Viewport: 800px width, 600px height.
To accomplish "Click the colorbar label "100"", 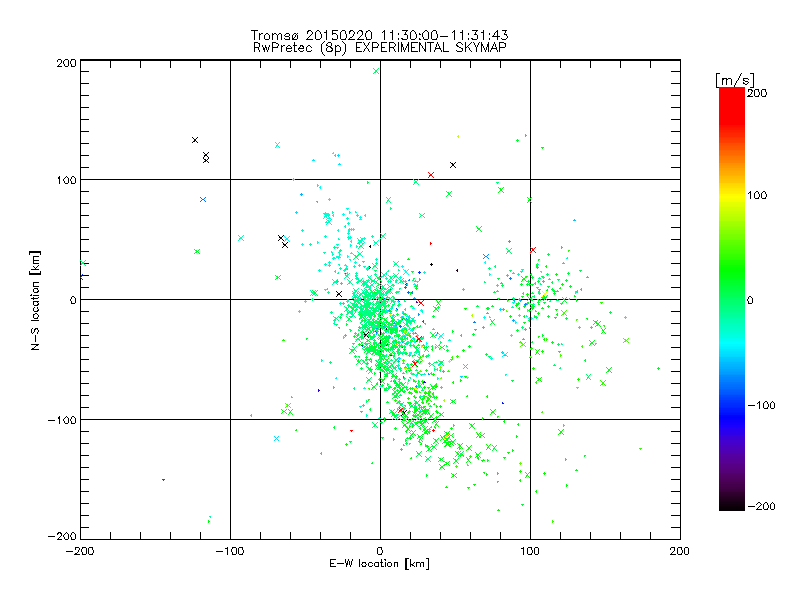I will pyautogui.click(x=757, y=195).
